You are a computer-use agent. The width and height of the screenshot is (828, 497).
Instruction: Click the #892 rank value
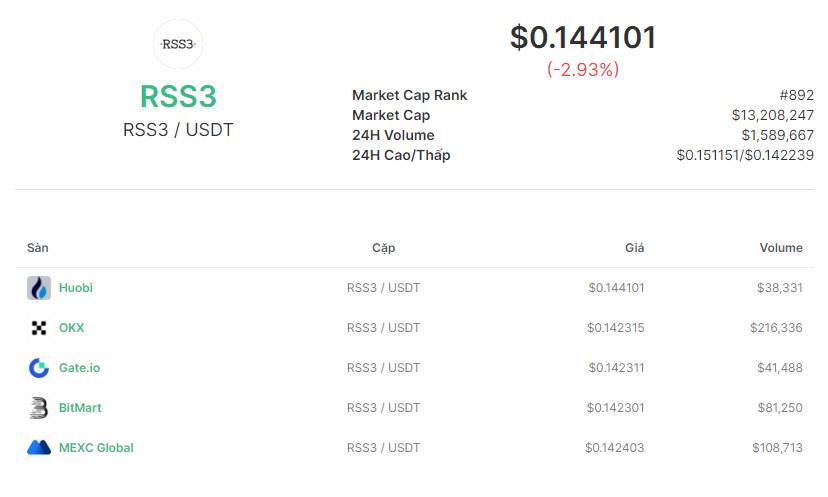(x=796, y=95)
